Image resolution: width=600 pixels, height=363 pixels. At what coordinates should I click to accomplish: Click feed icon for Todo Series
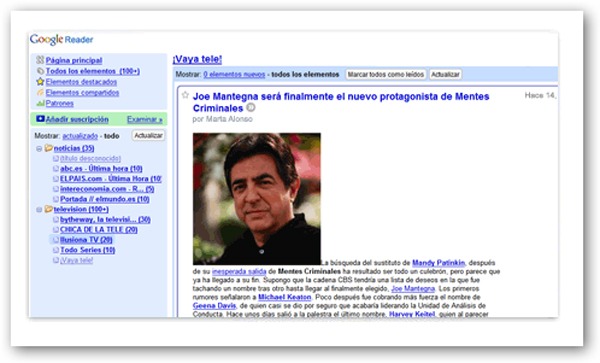(56, 250)
